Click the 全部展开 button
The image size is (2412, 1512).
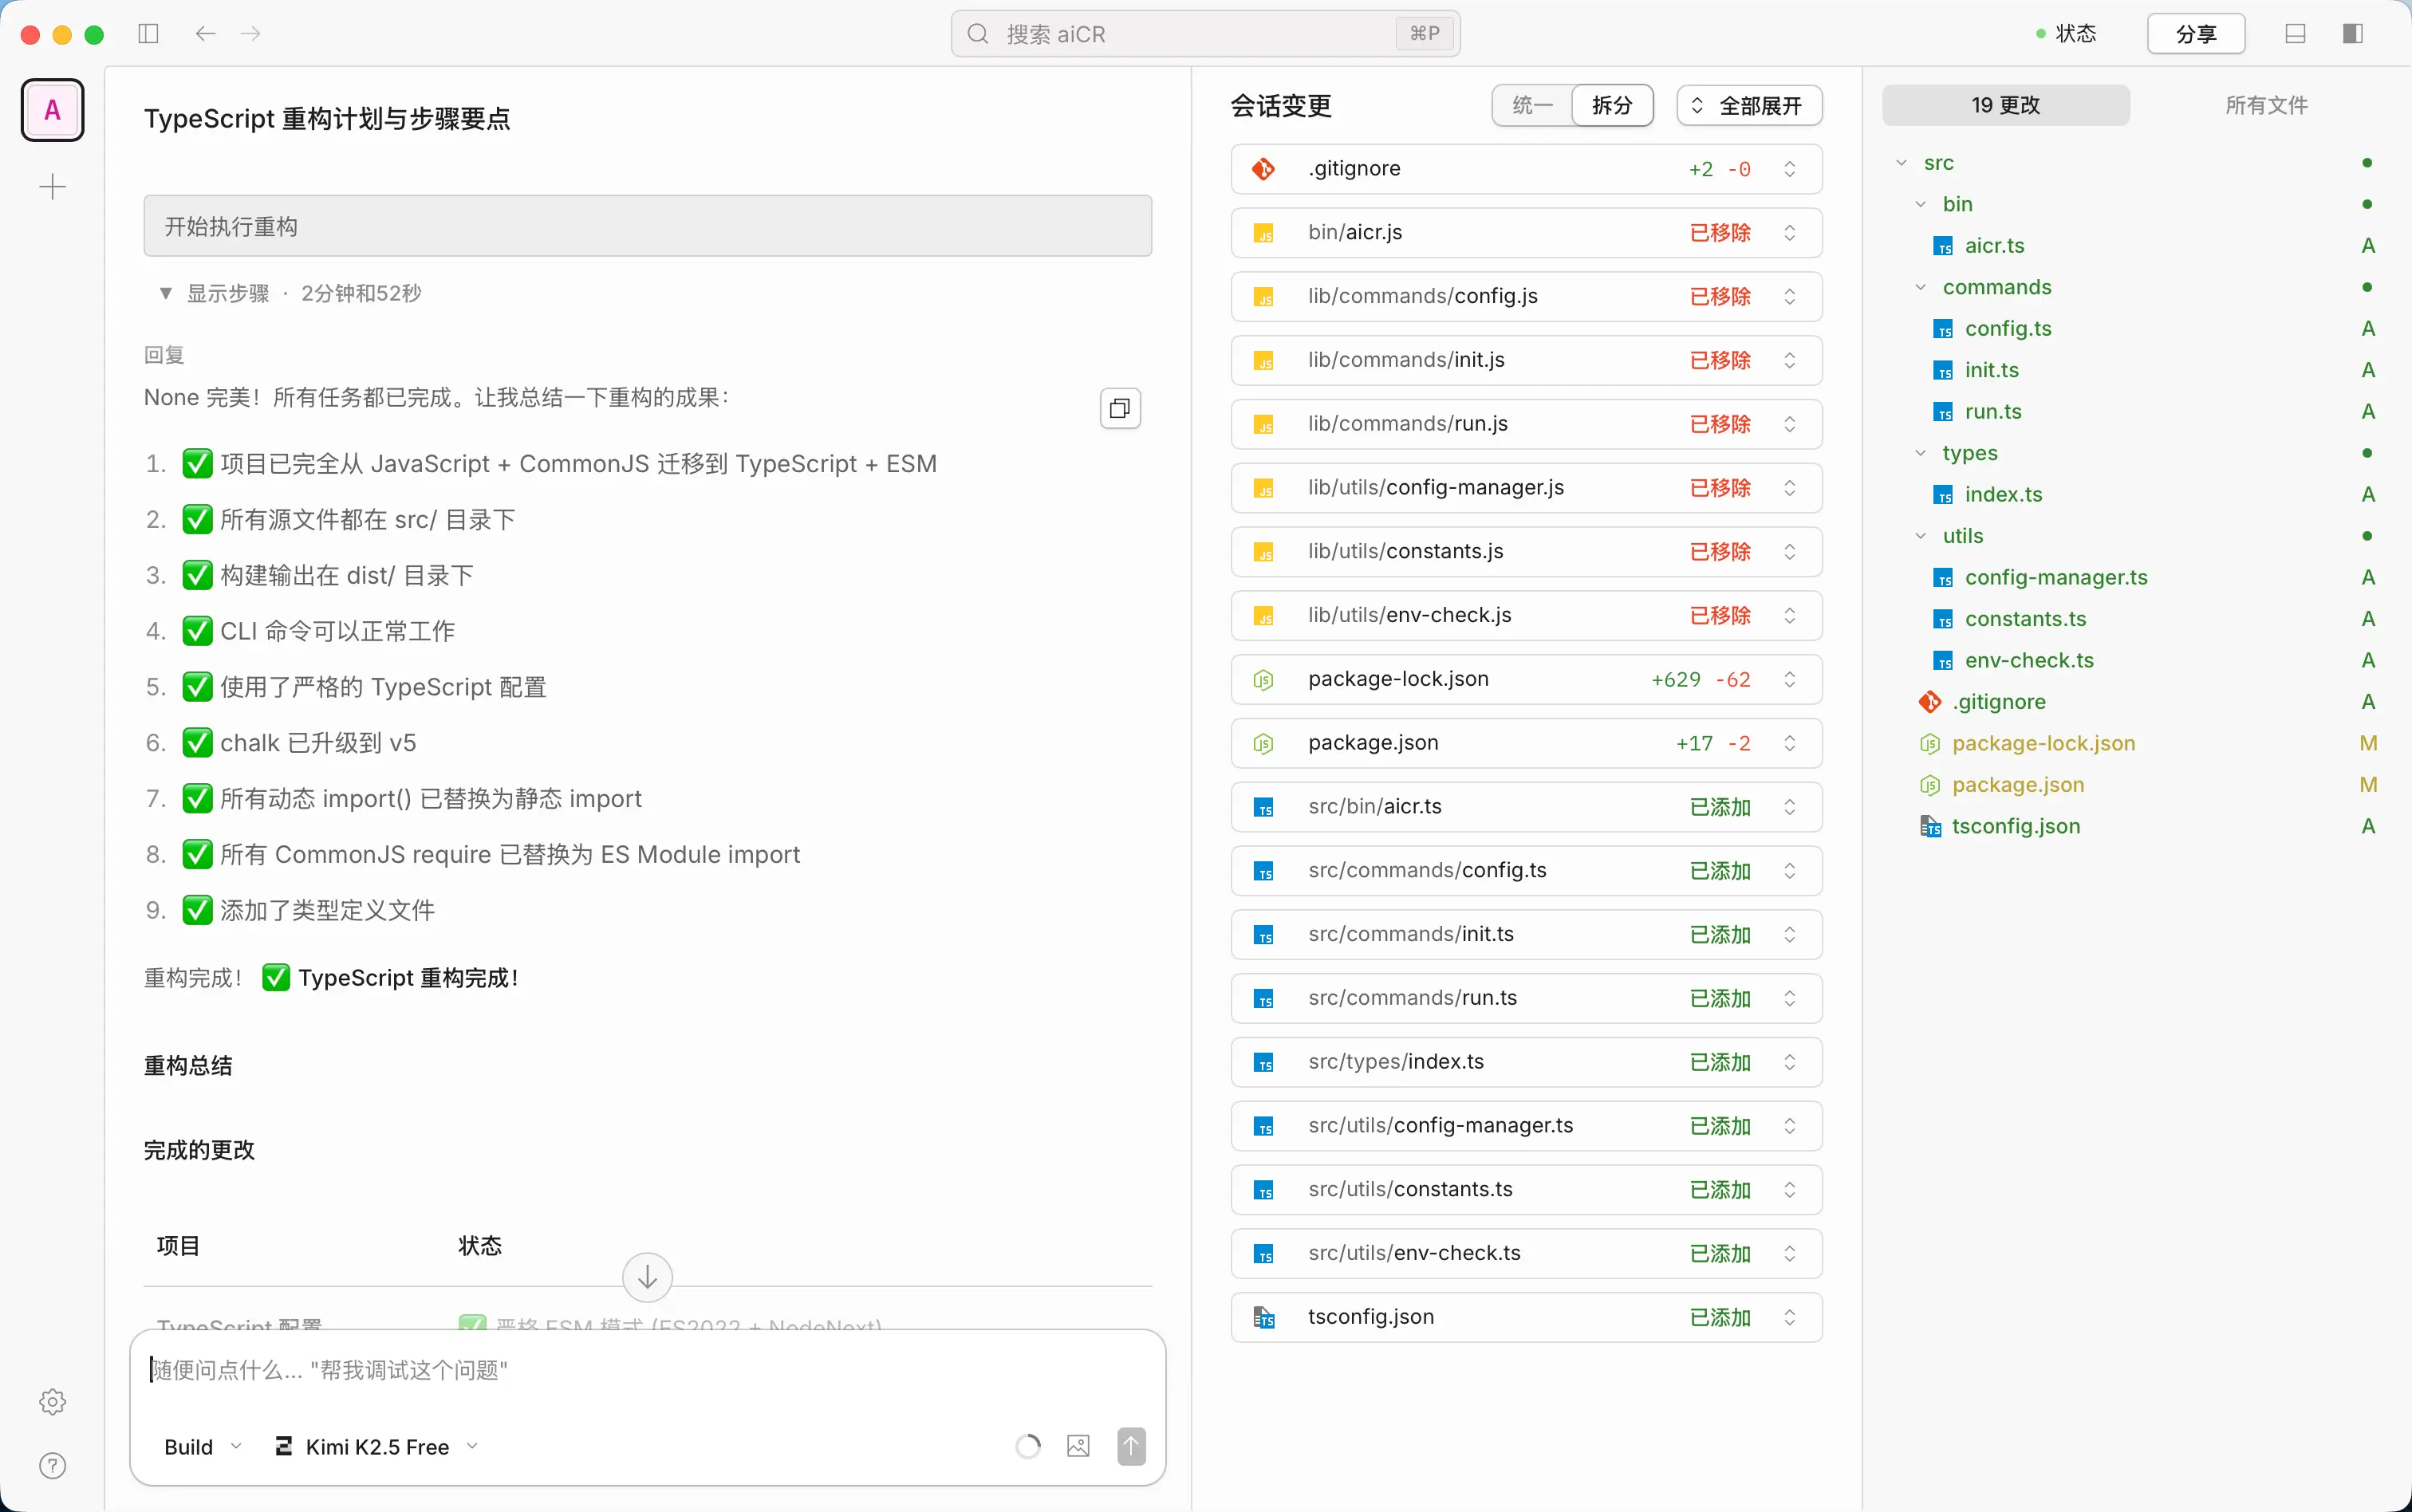pyautogui.click(x=1749, y=106)
